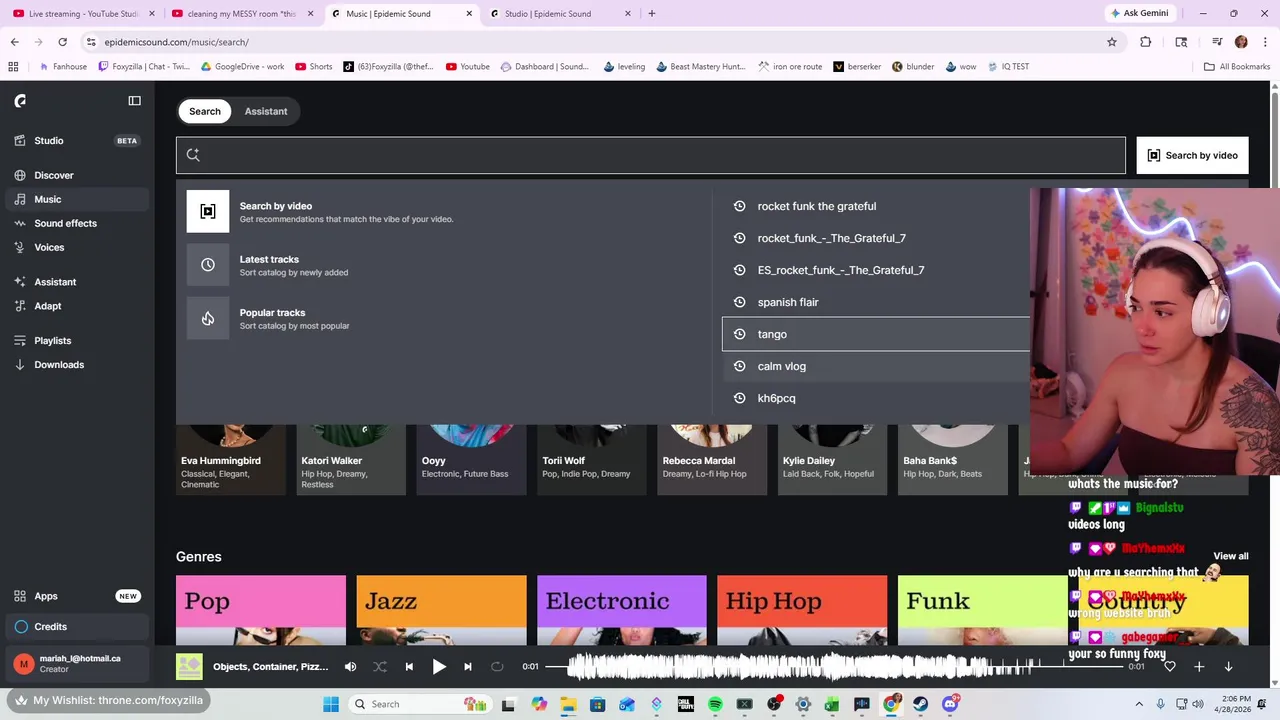Go to Discover in the sidebar

77,175
